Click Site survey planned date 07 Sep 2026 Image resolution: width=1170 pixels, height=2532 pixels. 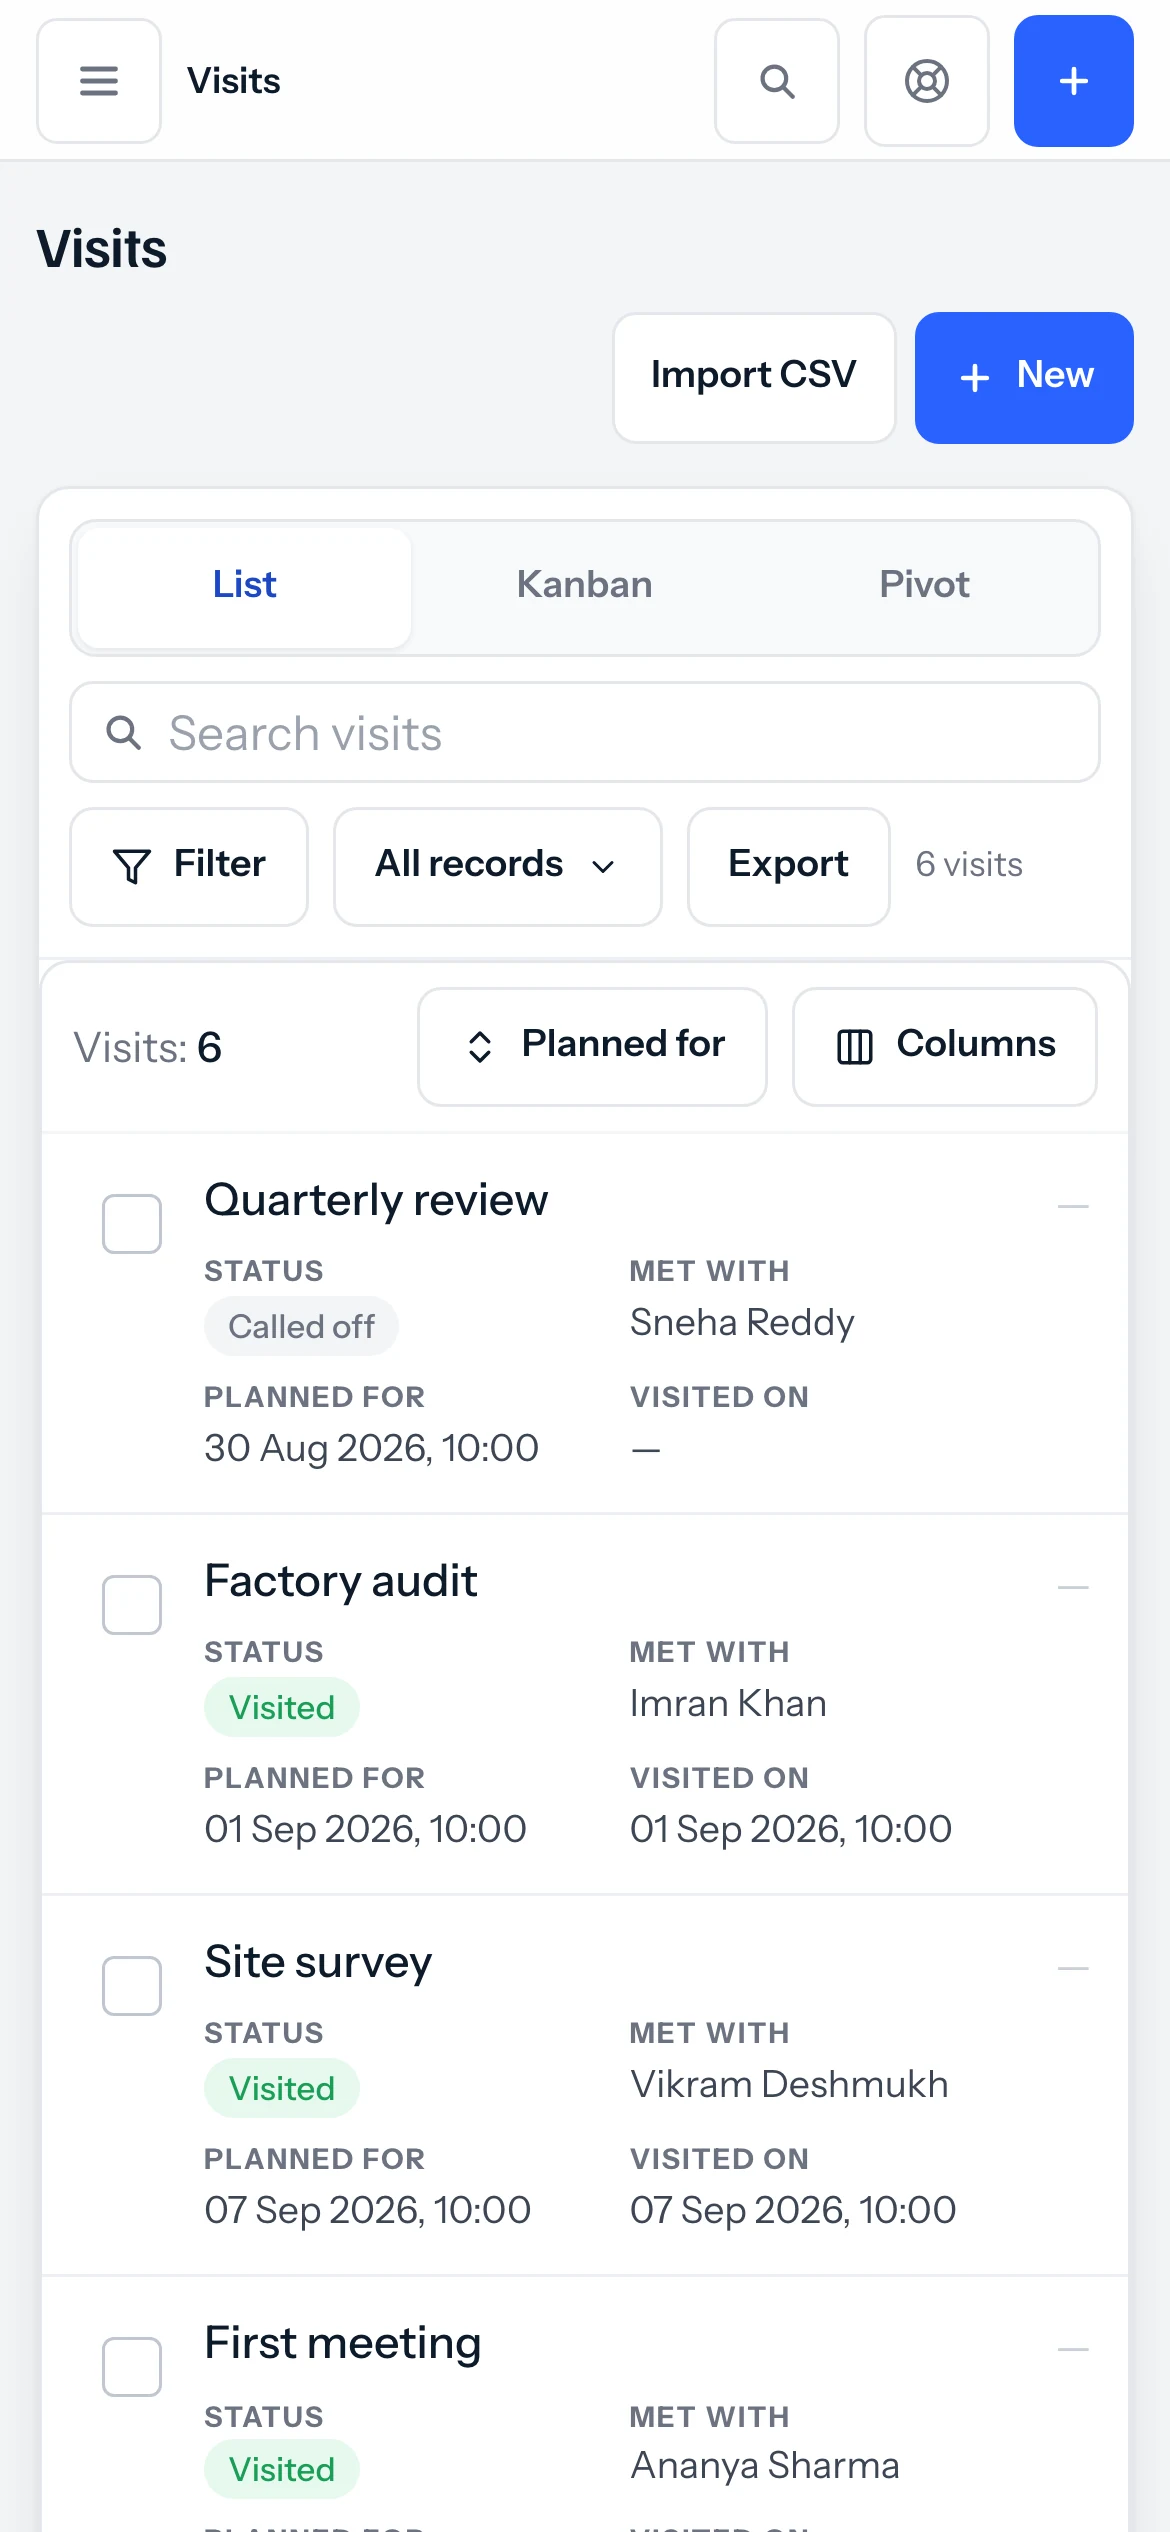368,2211
